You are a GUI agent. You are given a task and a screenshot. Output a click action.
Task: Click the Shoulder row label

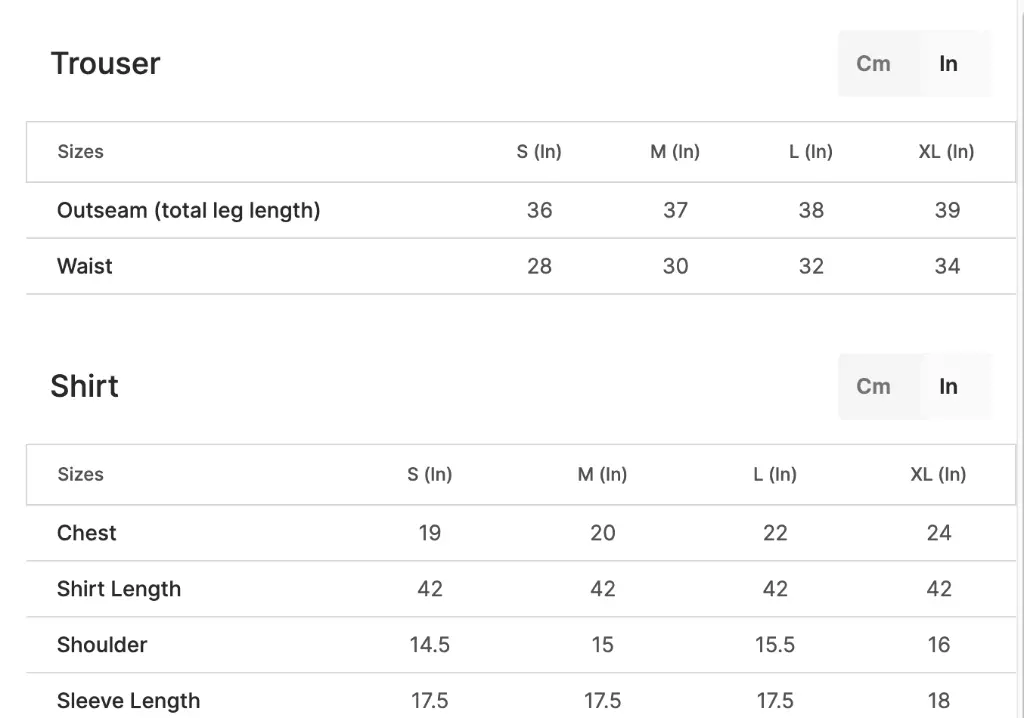(102, 645)
